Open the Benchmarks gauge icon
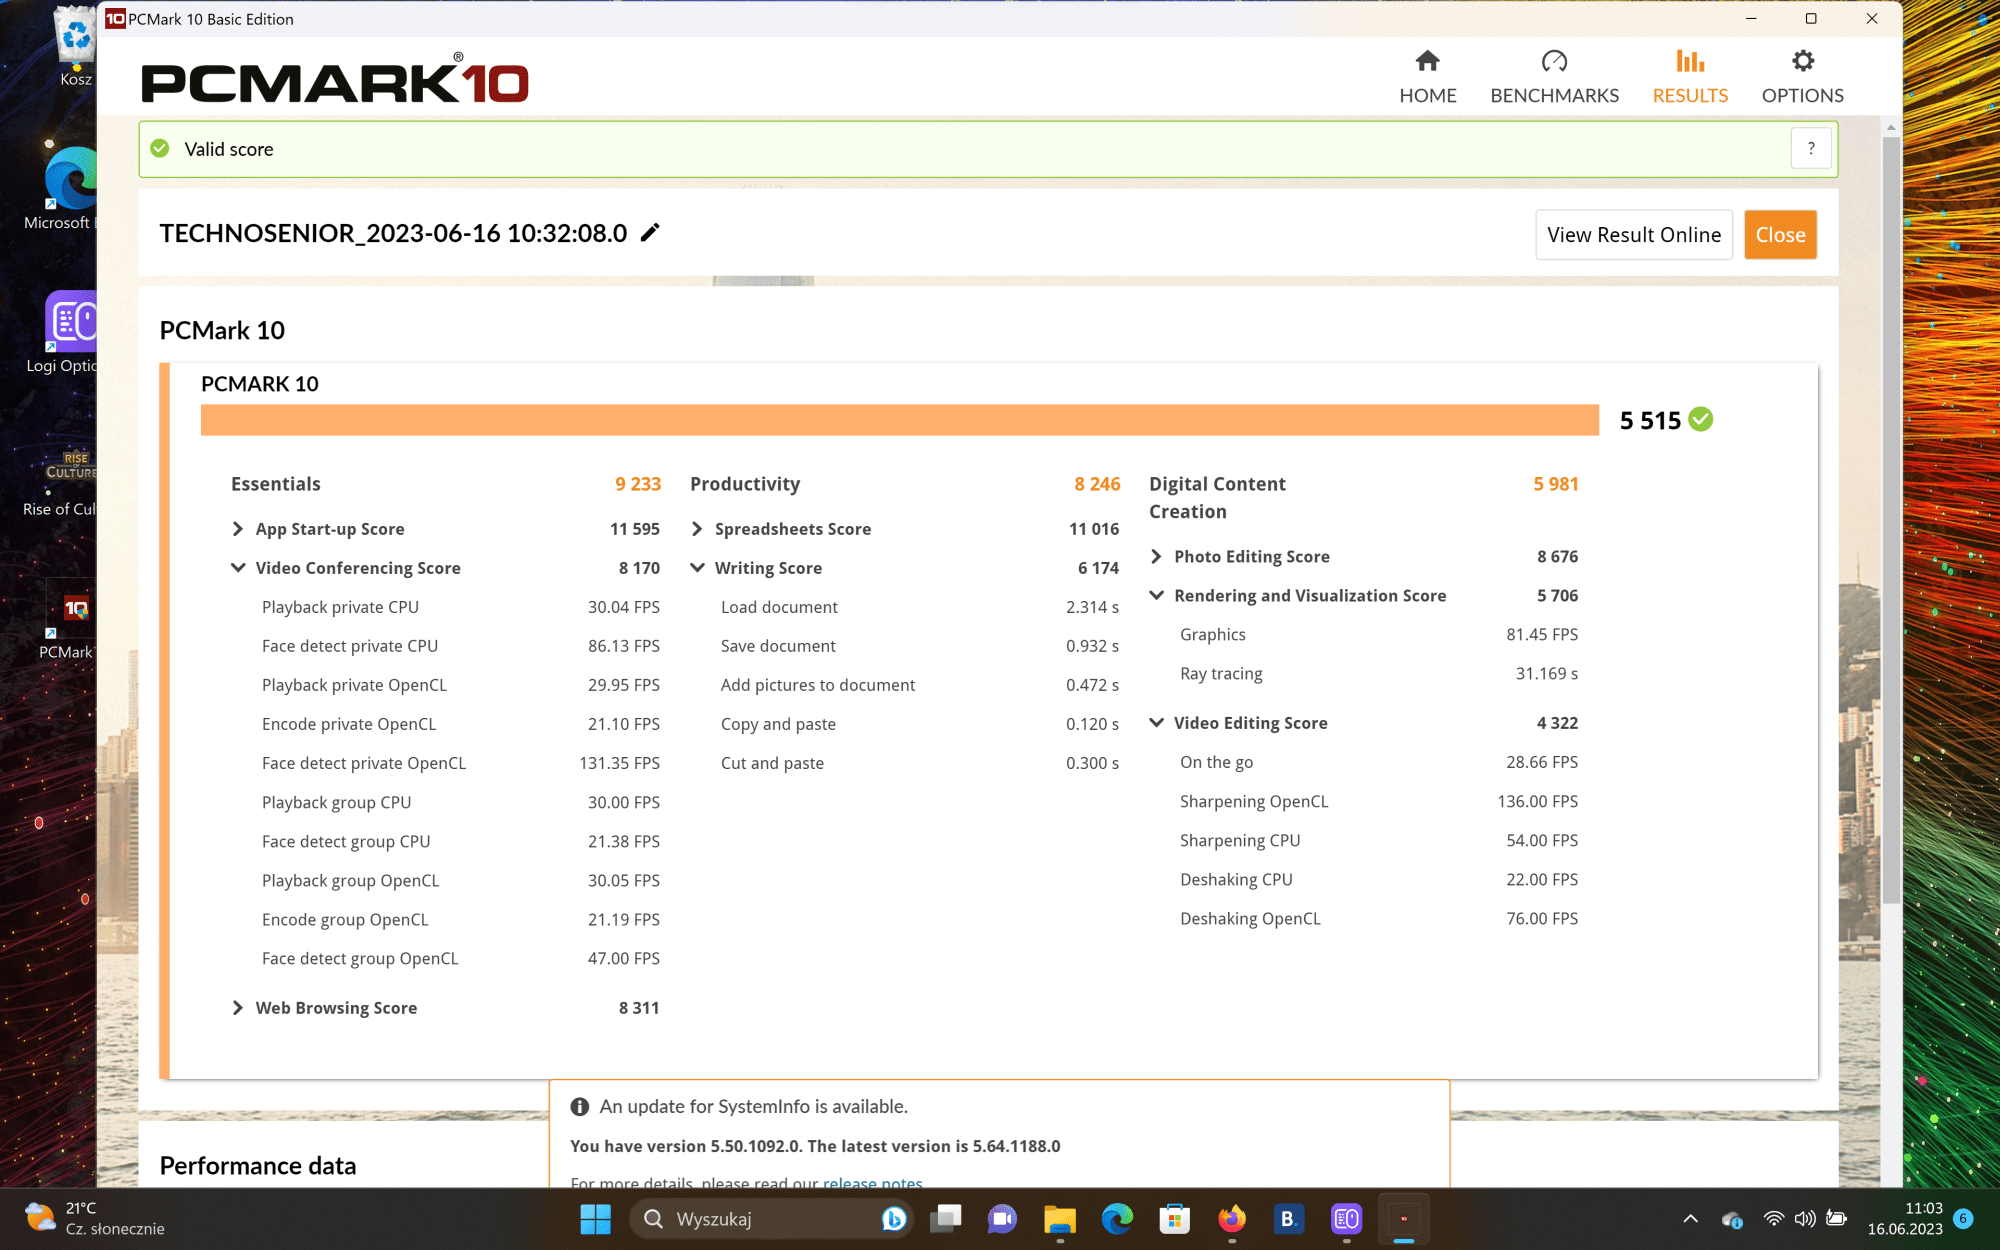Image resolution: width=2000 pixels, height=1250 pixels. (x=1554, y=62)
